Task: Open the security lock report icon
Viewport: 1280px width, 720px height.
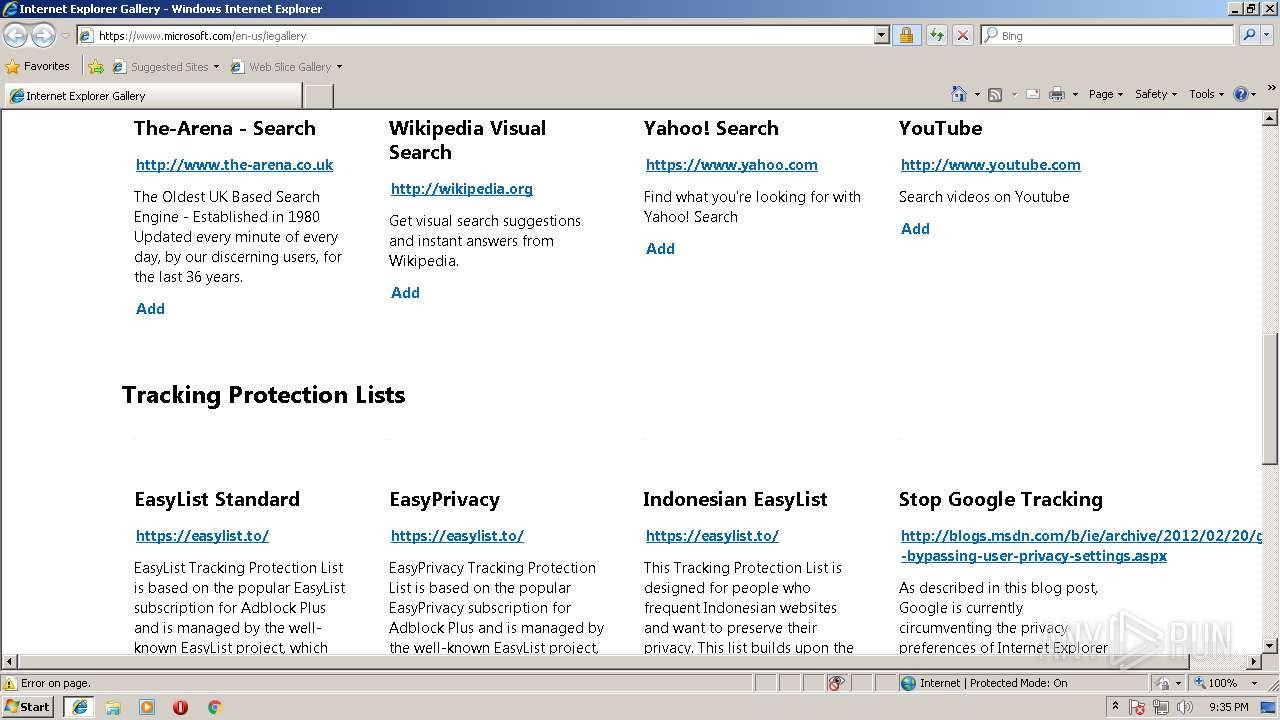Action: tap(906, 35)
